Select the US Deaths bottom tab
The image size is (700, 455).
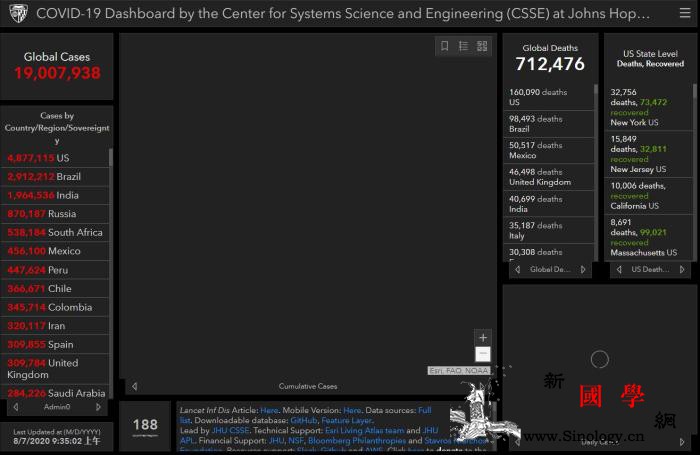650,269
